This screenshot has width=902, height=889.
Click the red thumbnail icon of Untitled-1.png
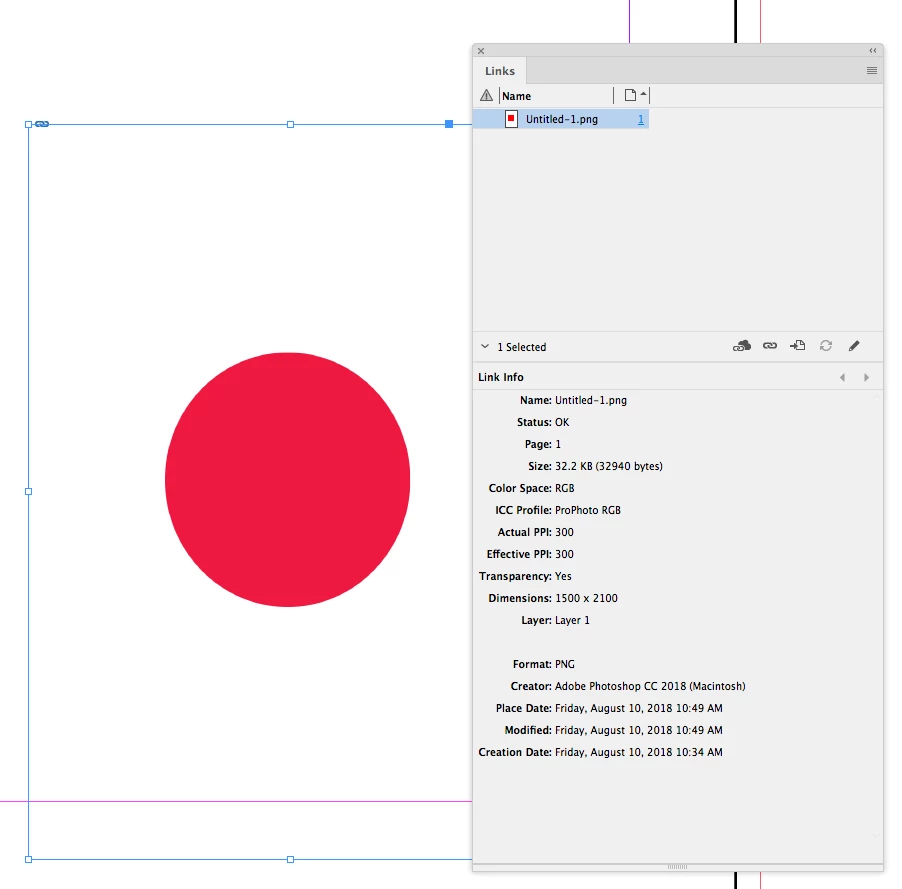(511, 119)
